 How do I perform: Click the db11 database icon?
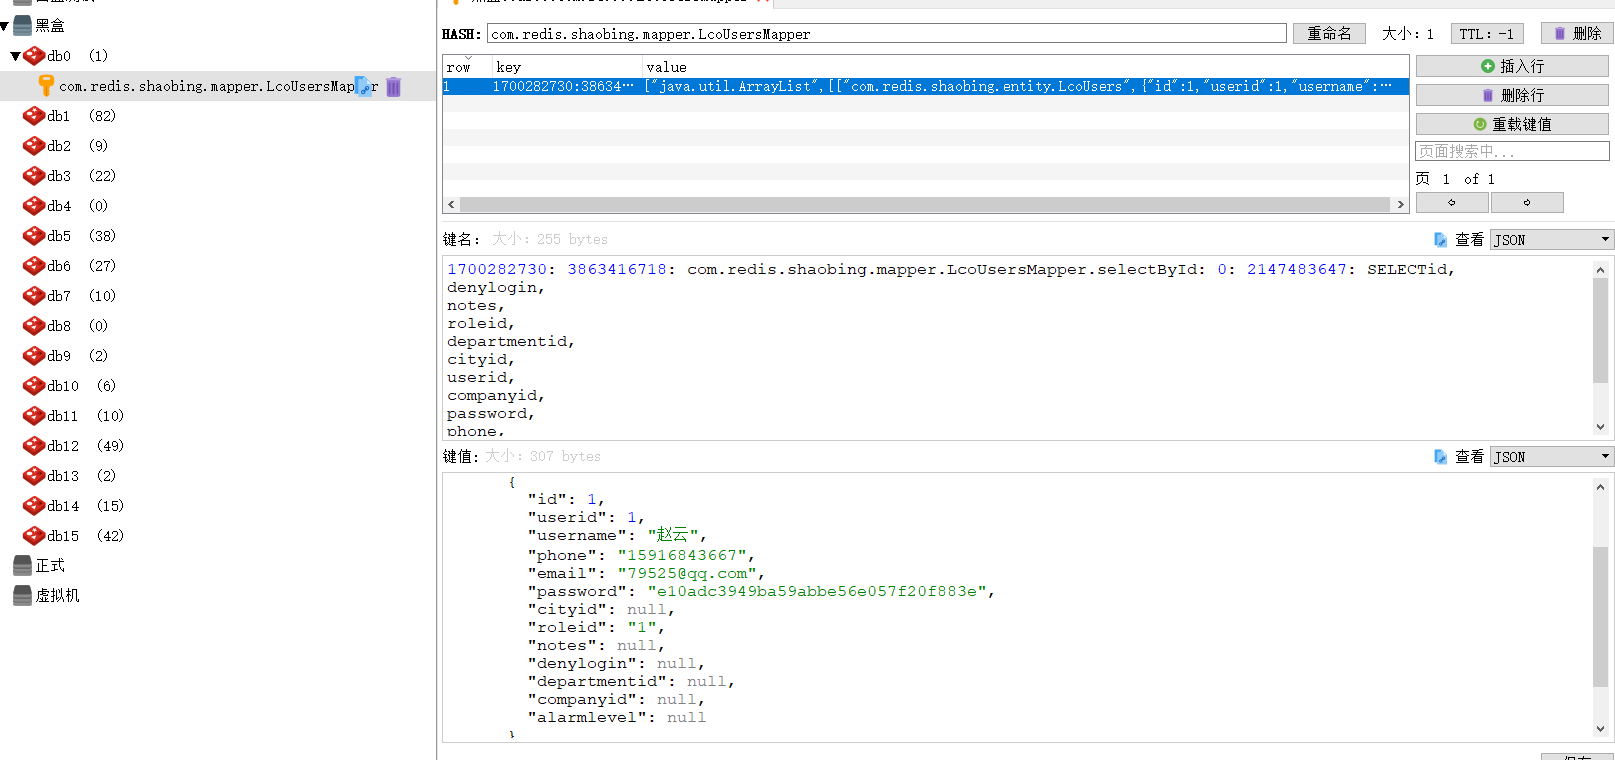(x=34, y=416)
